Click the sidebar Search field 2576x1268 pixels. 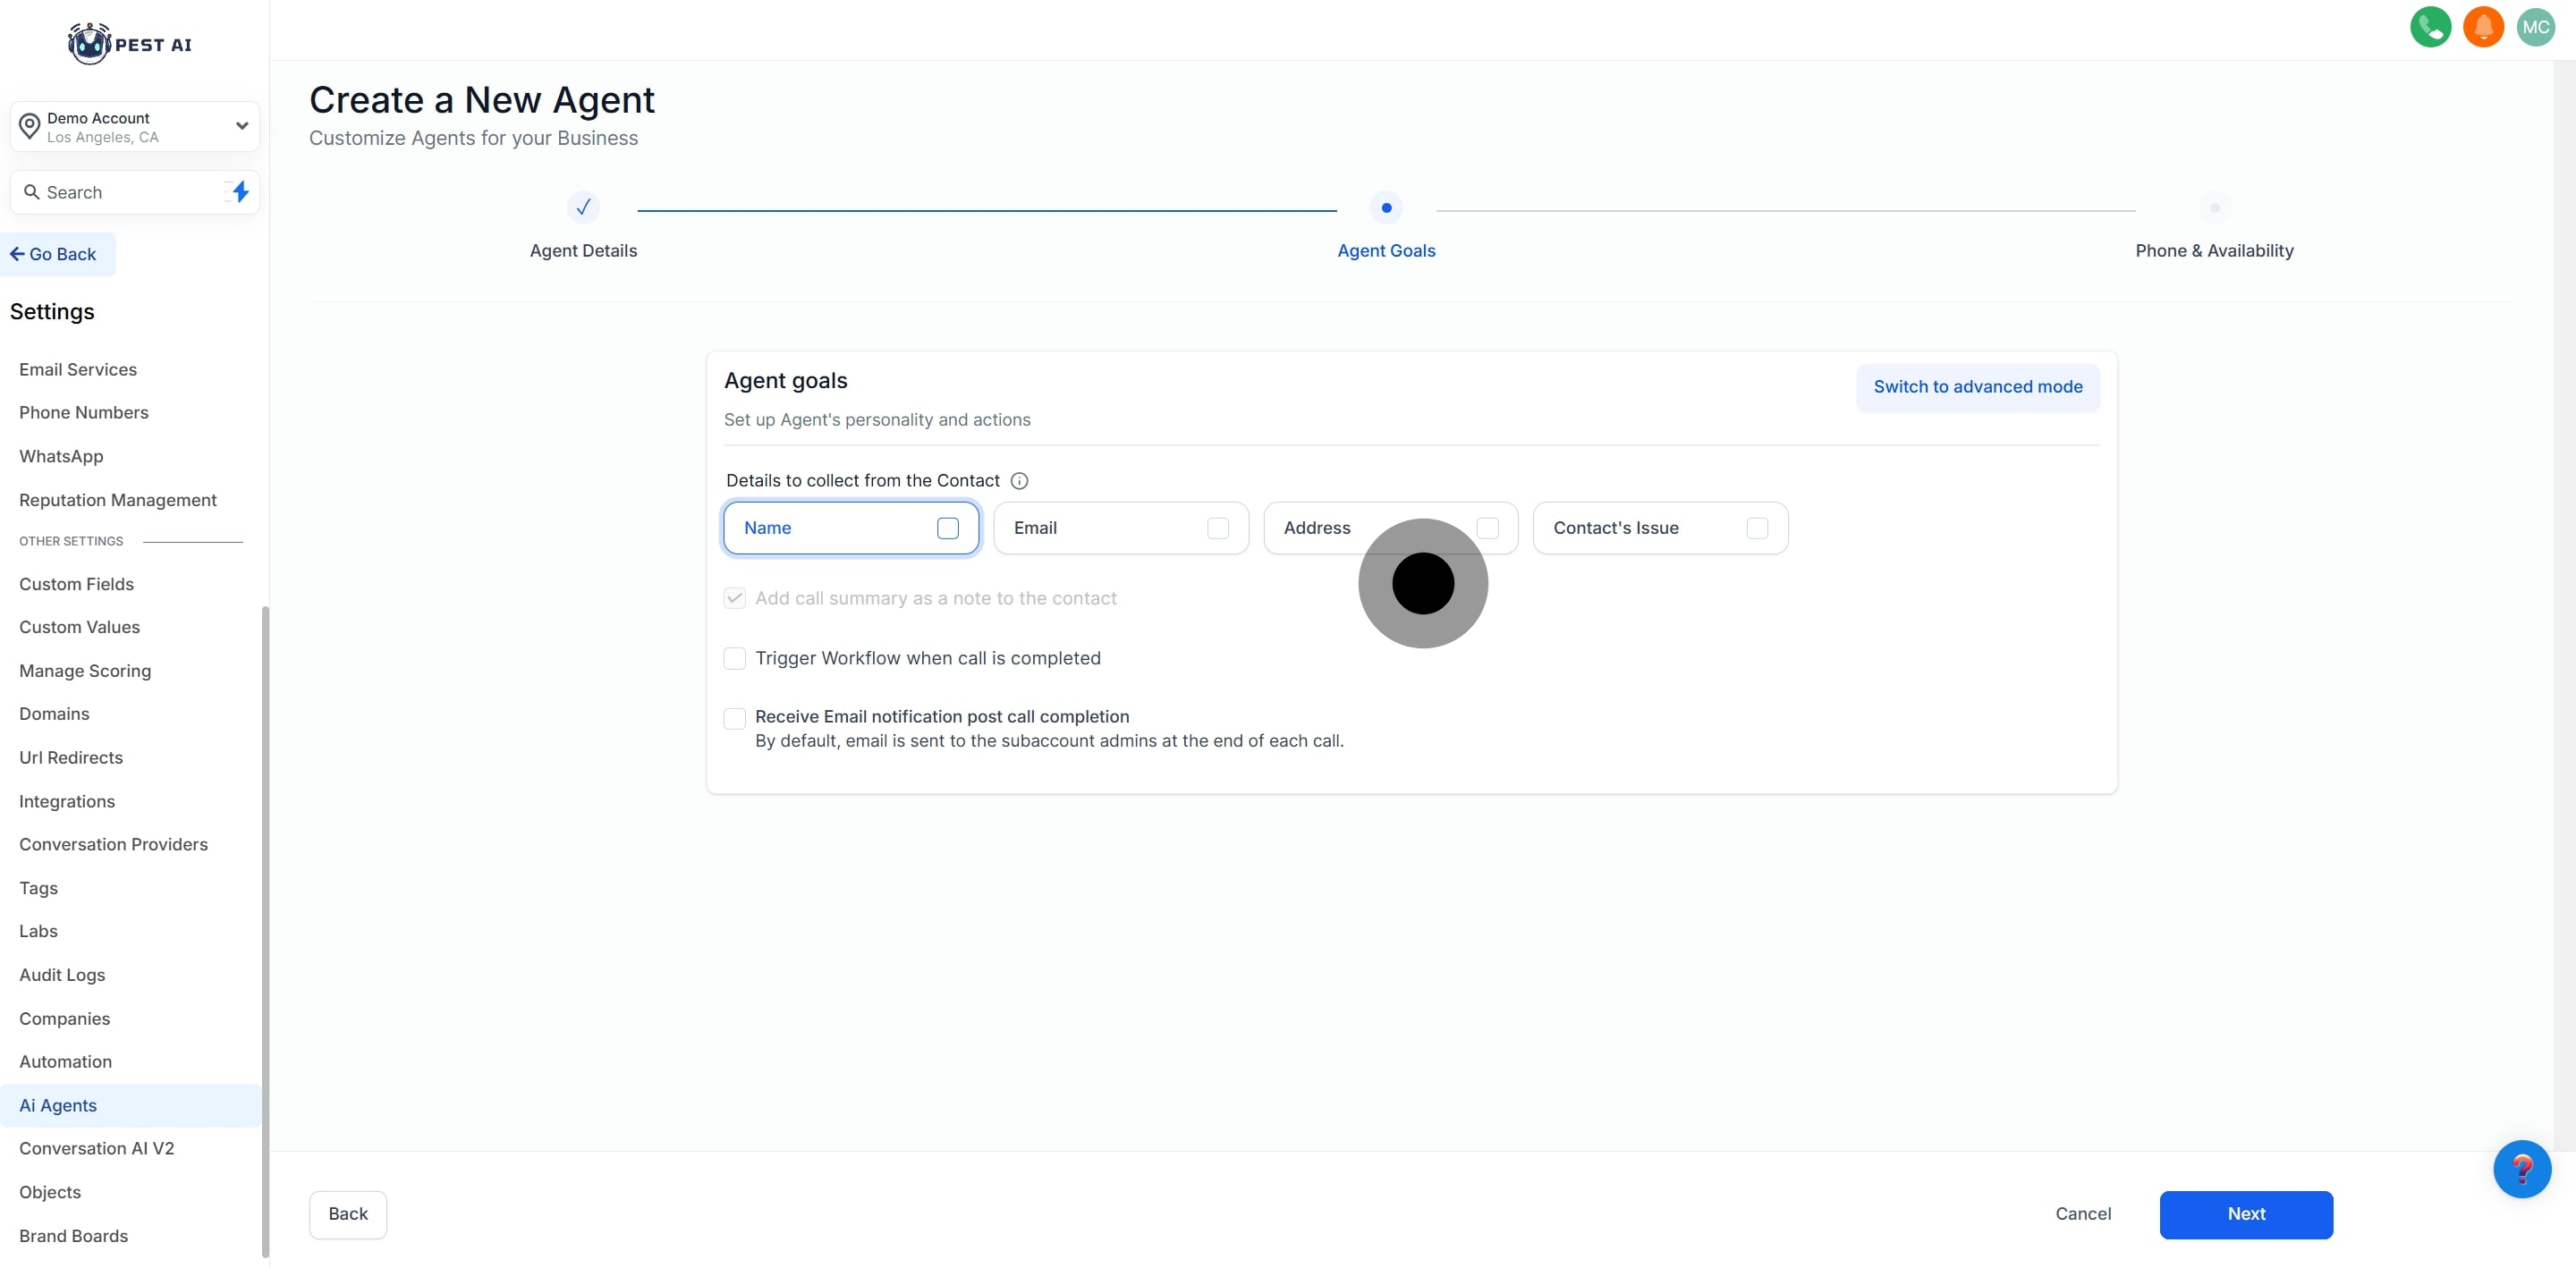120,192
